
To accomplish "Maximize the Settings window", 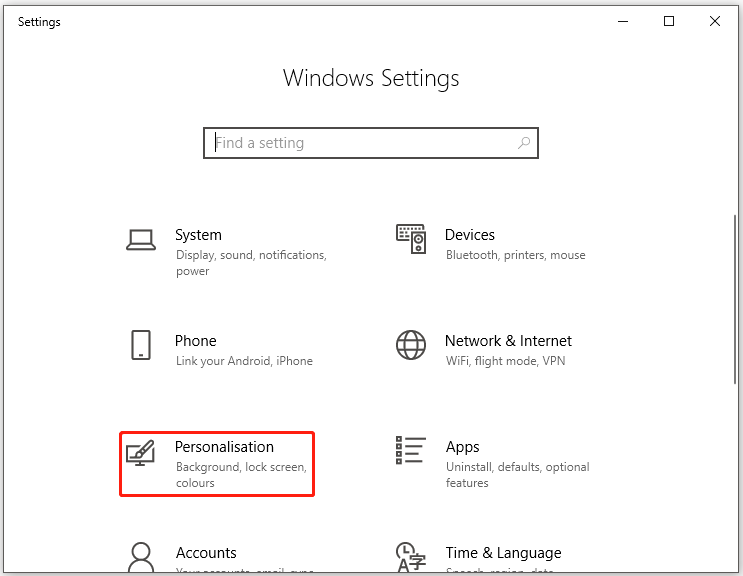I will [x=669, y=21].
